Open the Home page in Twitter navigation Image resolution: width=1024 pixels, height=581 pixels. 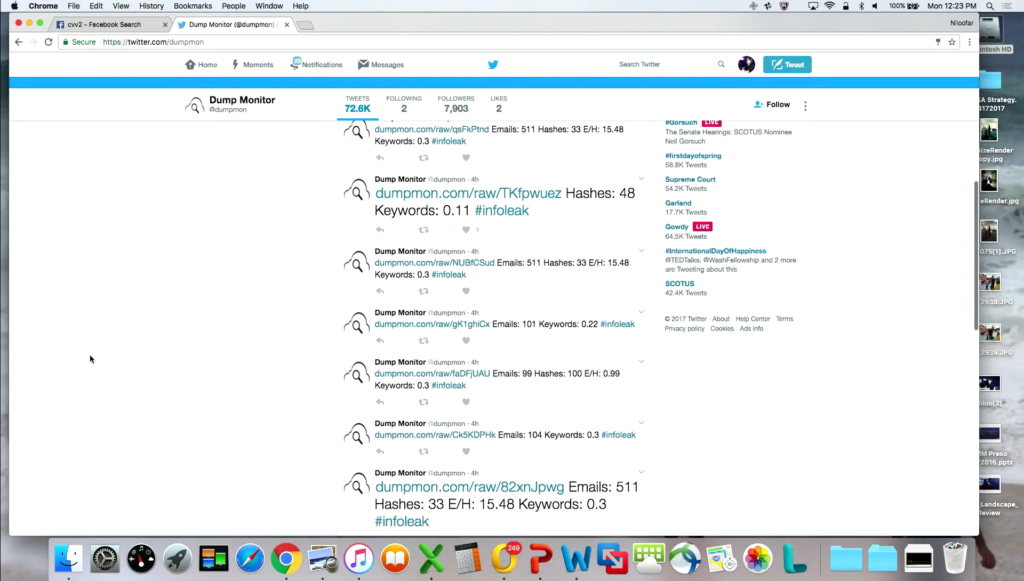click(x=201, y=65)
